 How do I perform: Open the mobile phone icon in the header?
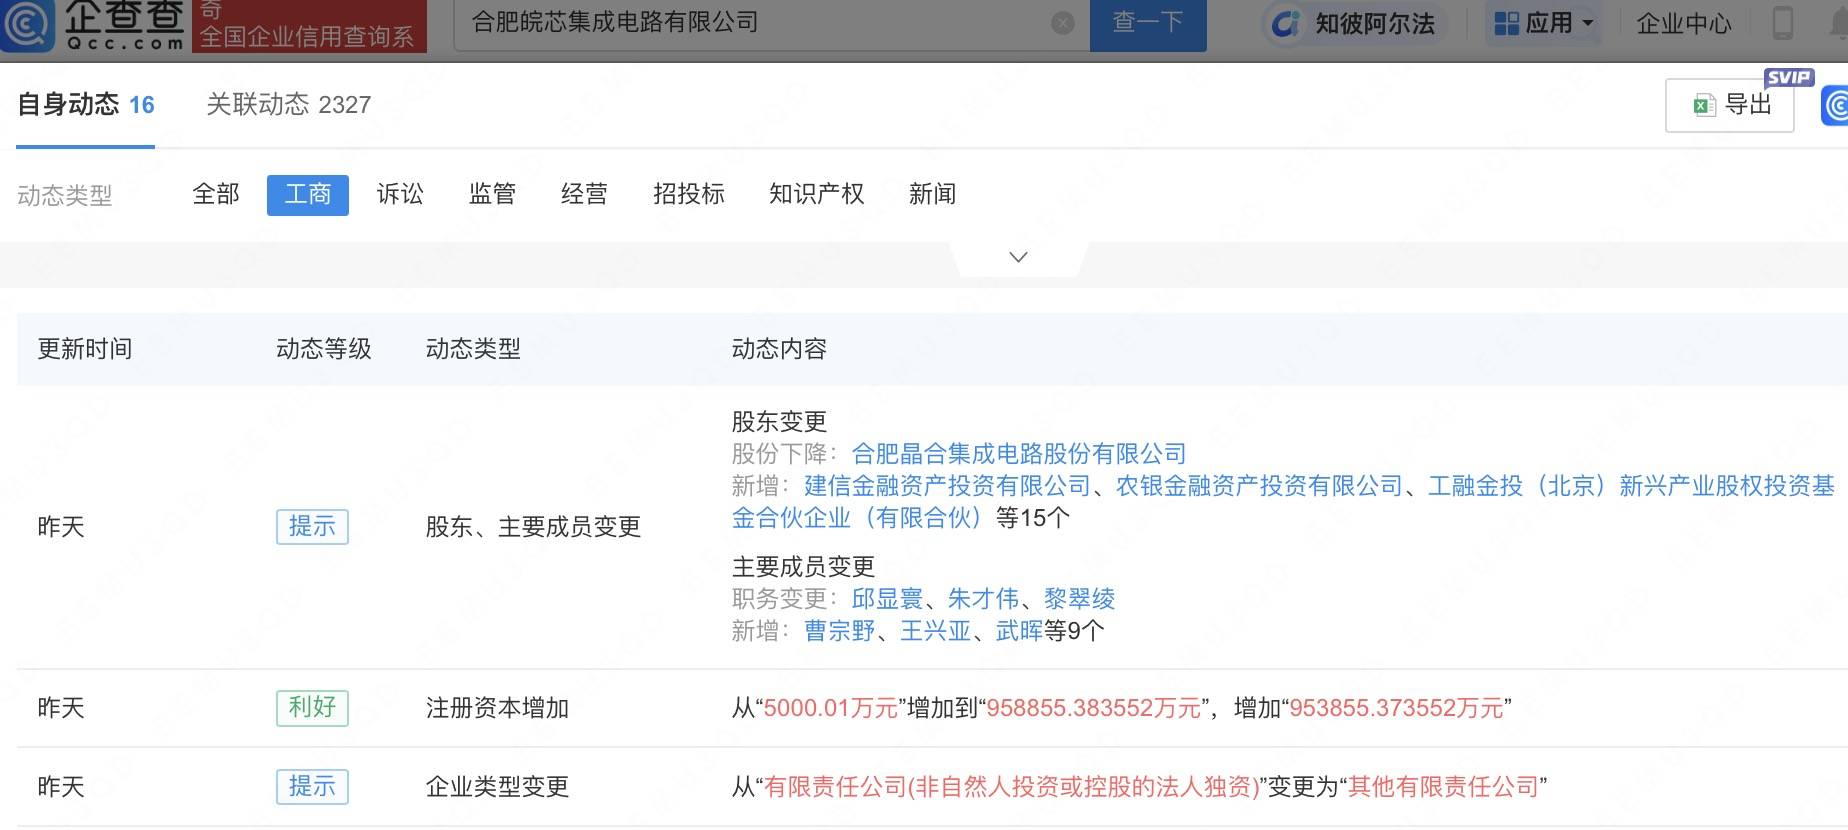pos(1782,23)
